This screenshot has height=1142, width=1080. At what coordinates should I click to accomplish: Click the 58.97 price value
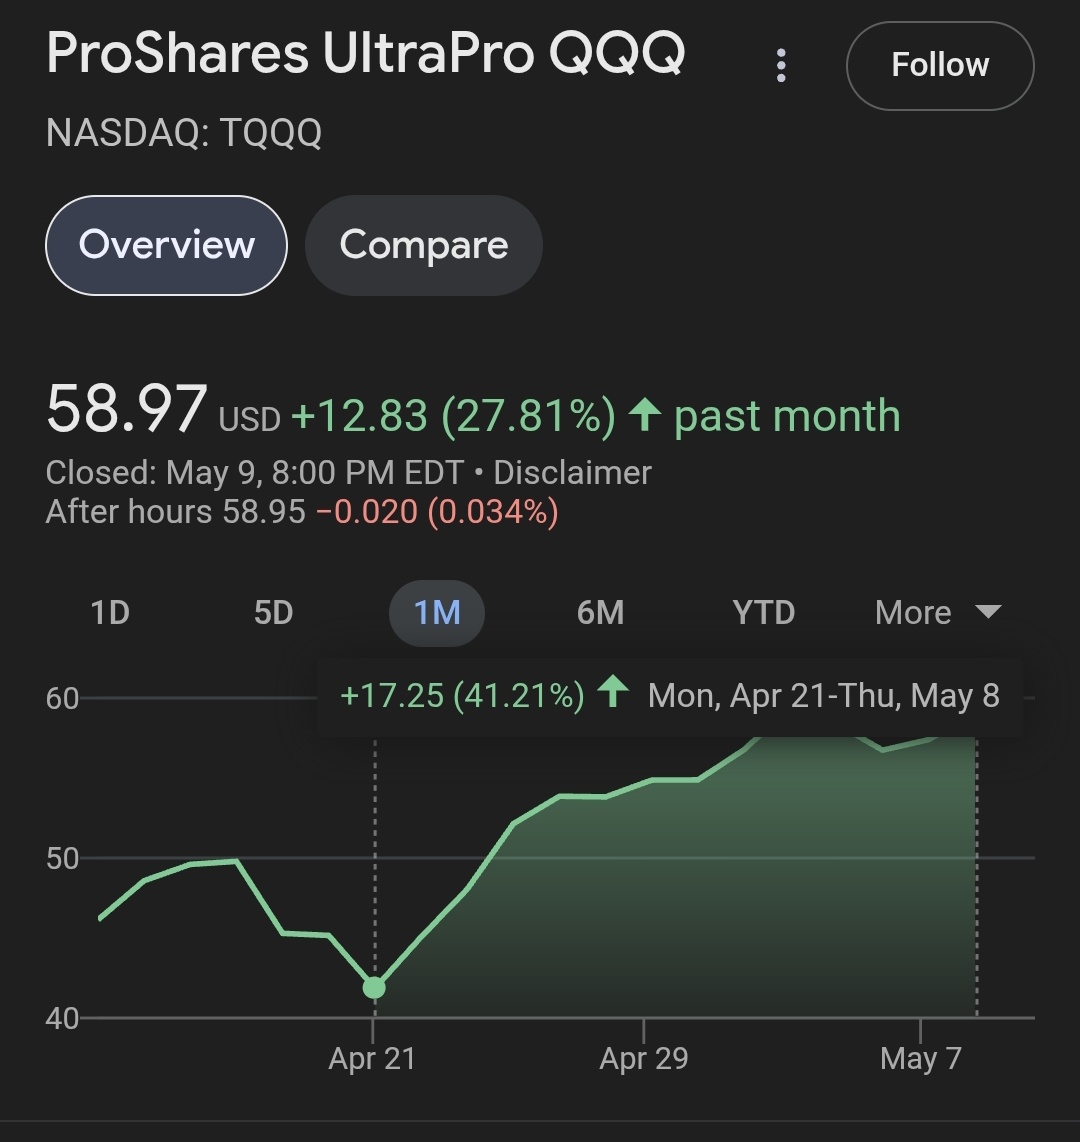tap(127, 409)
